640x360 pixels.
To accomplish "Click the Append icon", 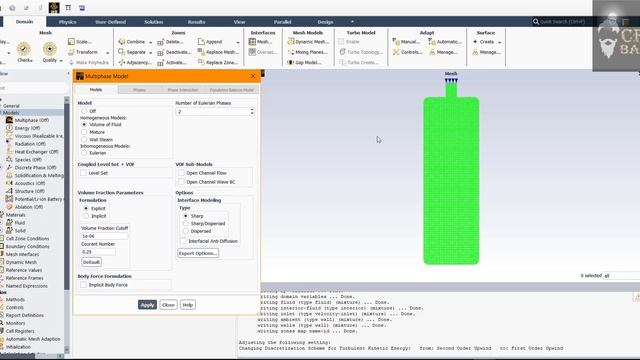I will pyautogui.click(x=201, y=42).
